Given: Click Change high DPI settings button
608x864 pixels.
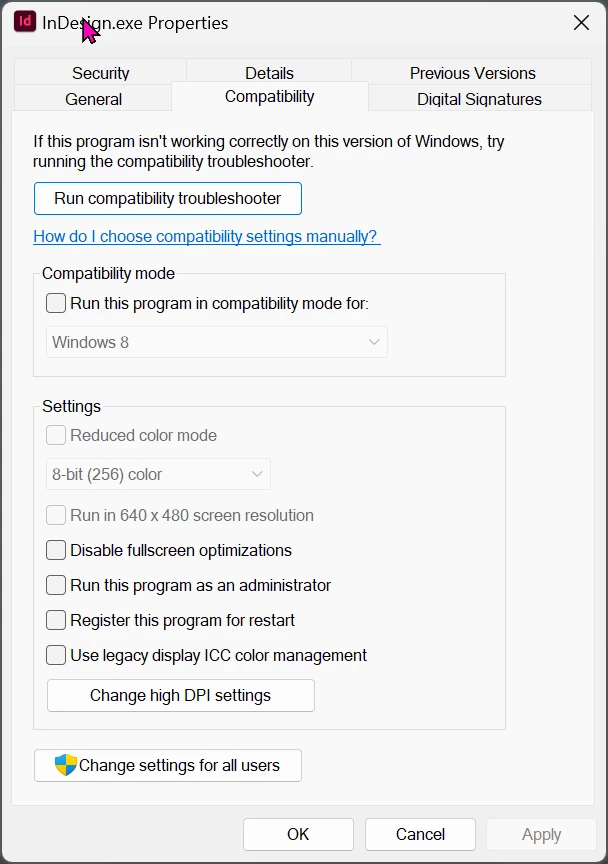Looking at the screenshot, I should pos(181,695).
